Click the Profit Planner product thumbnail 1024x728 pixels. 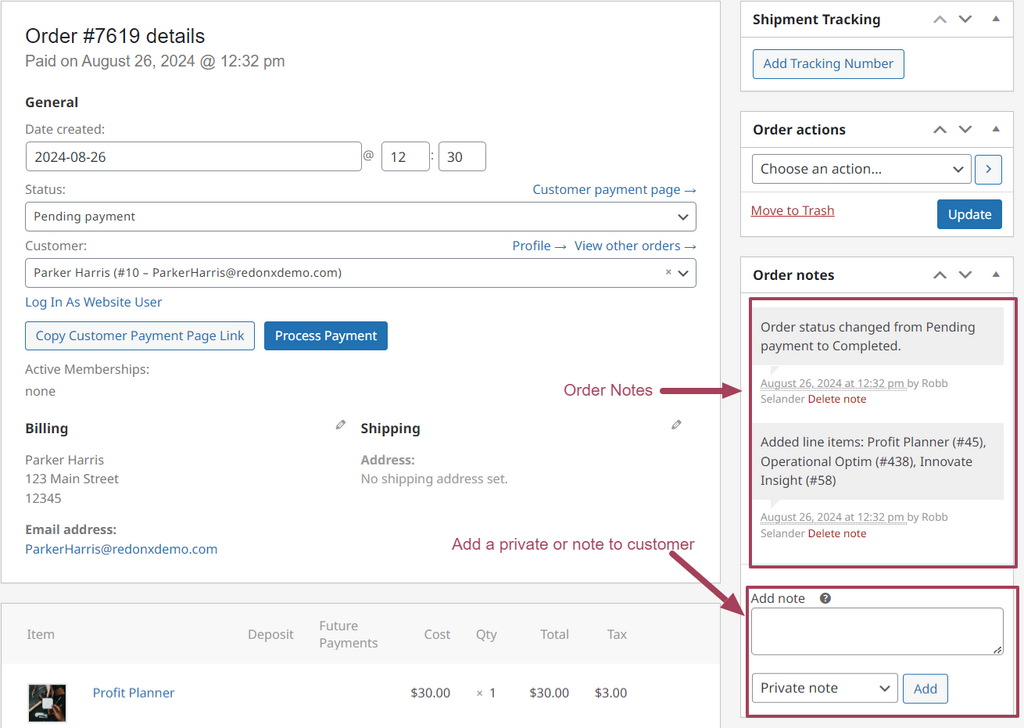[x=47, y=702]
